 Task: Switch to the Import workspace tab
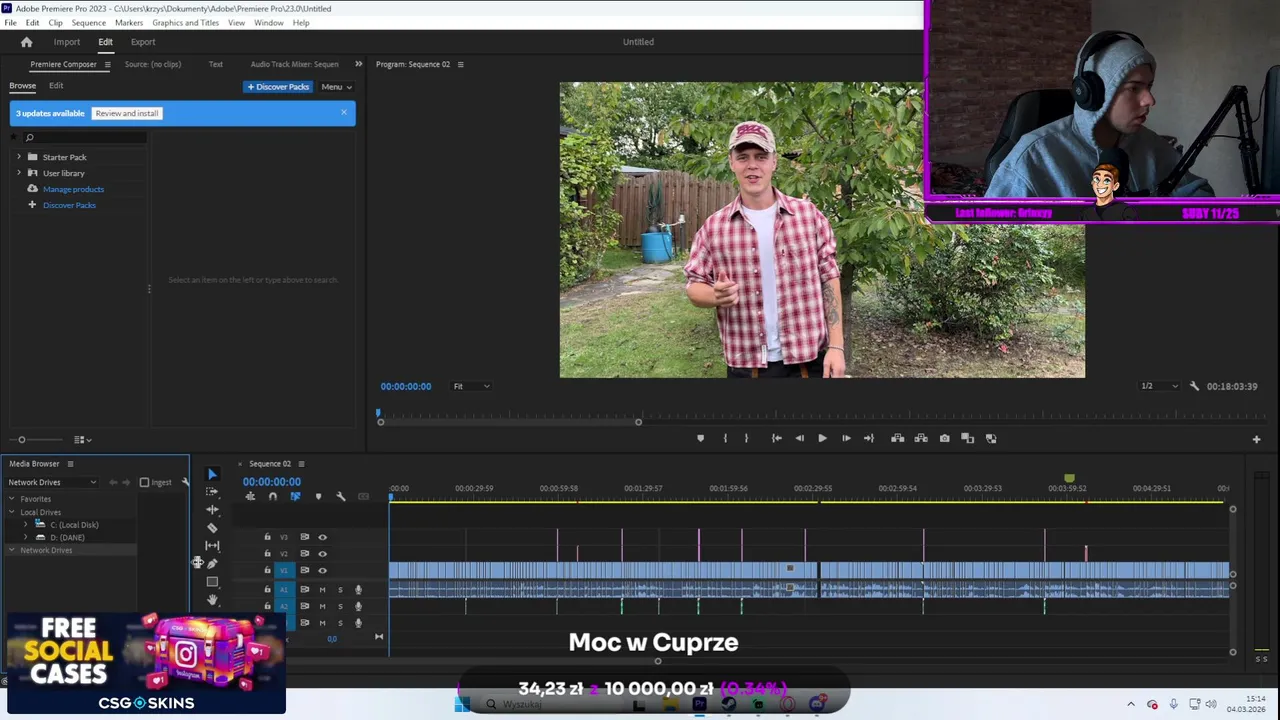(67, 42)
